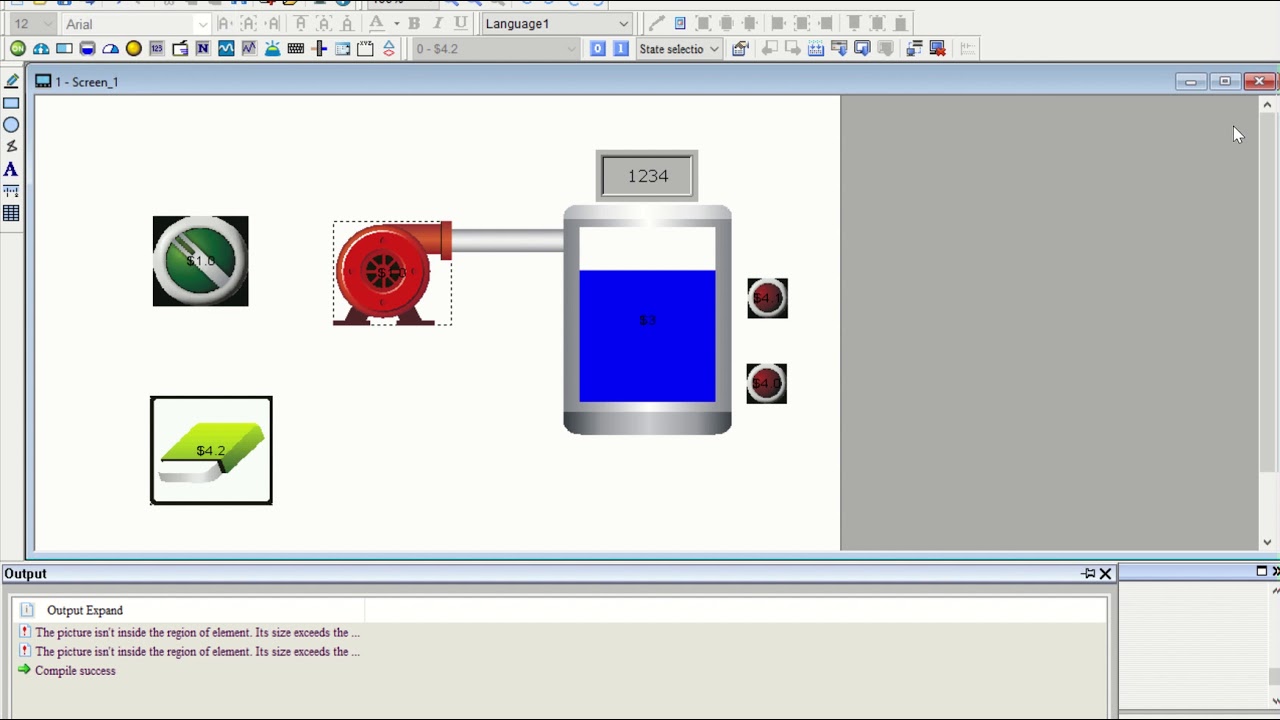This screenshot has width=1280, height=720.
Task: Select the scale ruler drawing tool
Action: (x=11, y=191)
